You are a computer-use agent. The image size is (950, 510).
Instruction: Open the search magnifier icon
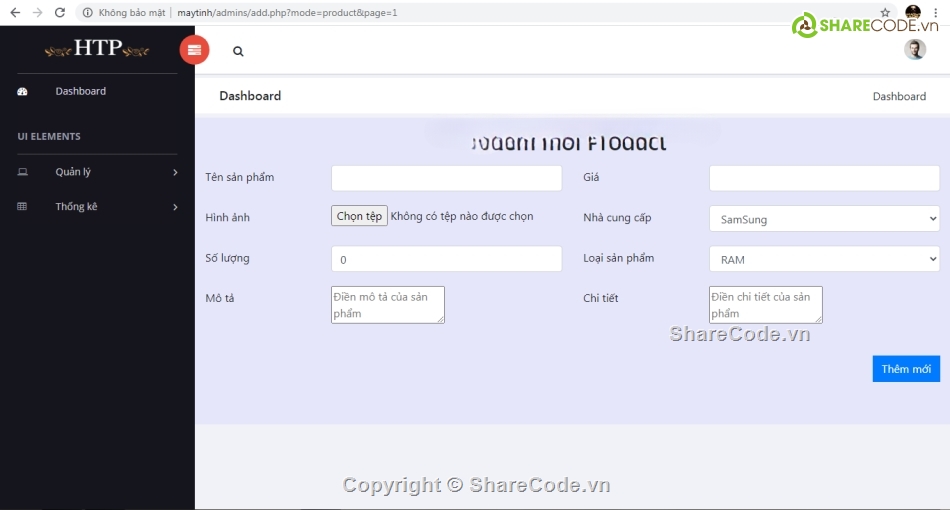[x=238, y=51]
